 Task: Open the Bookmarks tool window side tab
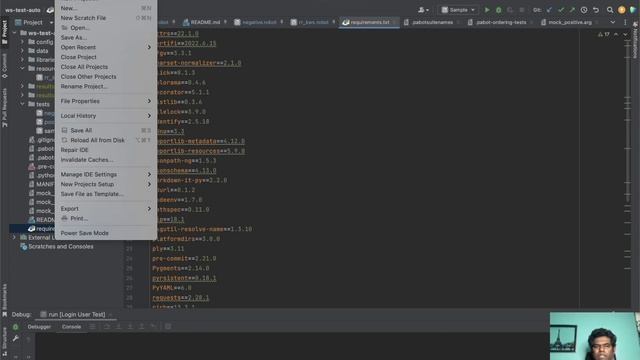click(4, 300)
